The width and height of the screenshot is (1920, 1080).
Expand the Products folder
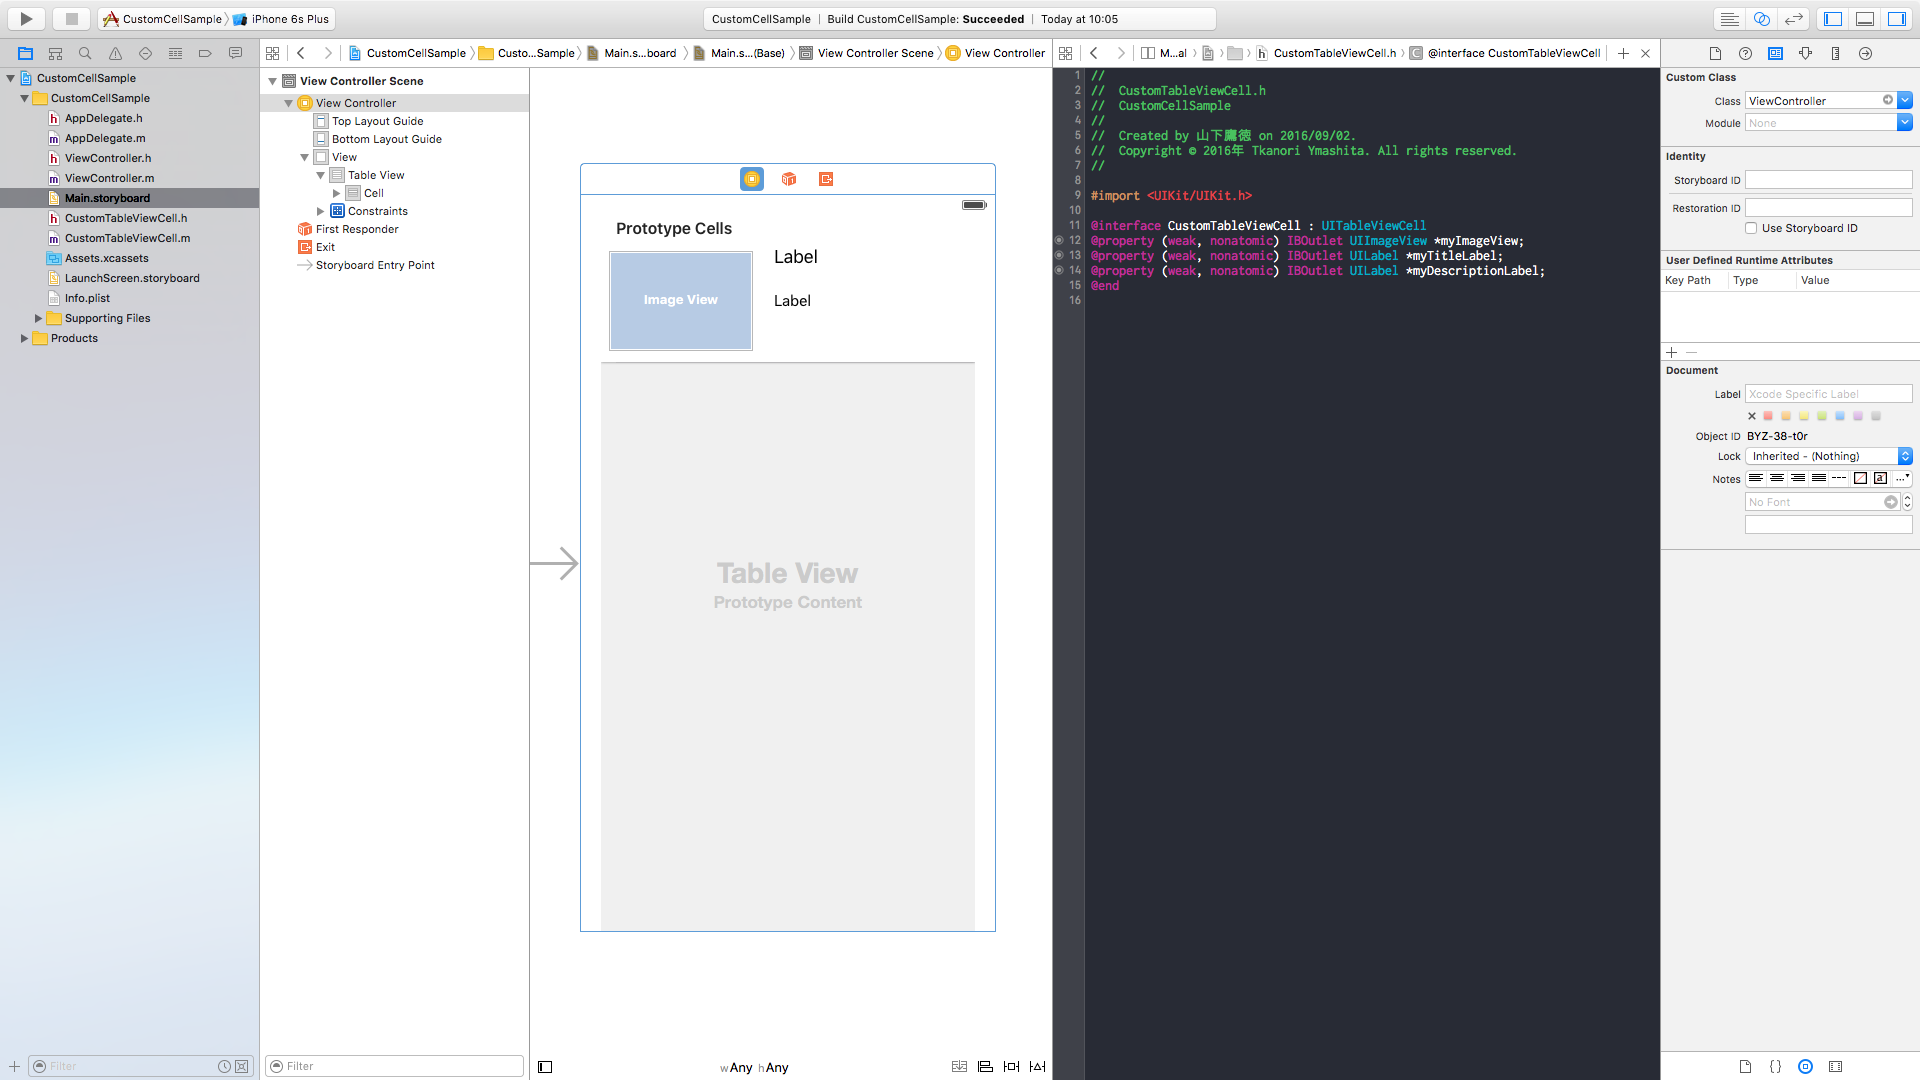(x=24, y=338)
